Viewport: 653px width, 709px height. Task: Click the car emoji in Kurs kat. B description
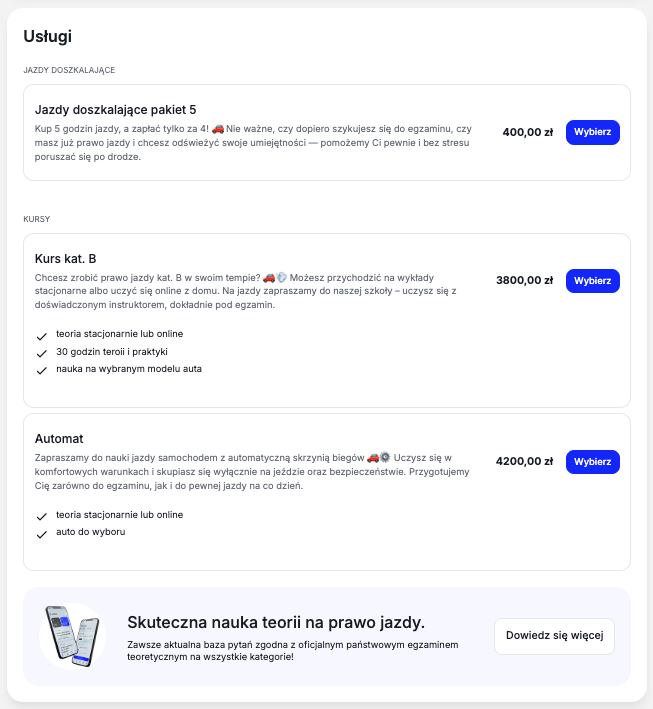coord(269,277)
